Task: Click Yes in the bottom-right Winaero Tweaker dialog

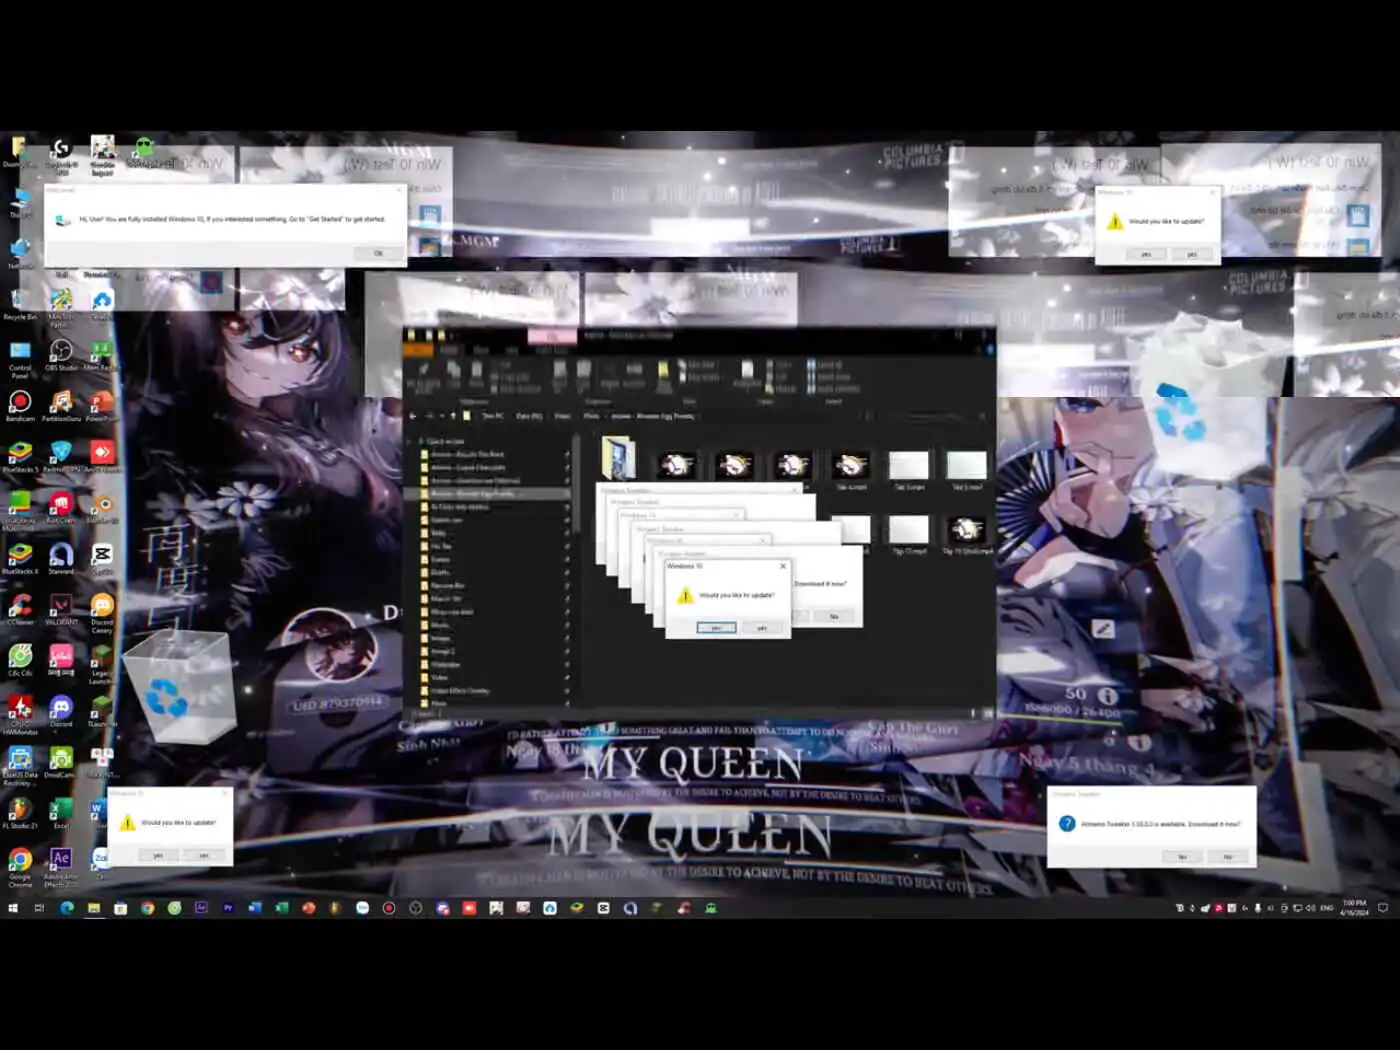Action: click(x=1183, y=857)
